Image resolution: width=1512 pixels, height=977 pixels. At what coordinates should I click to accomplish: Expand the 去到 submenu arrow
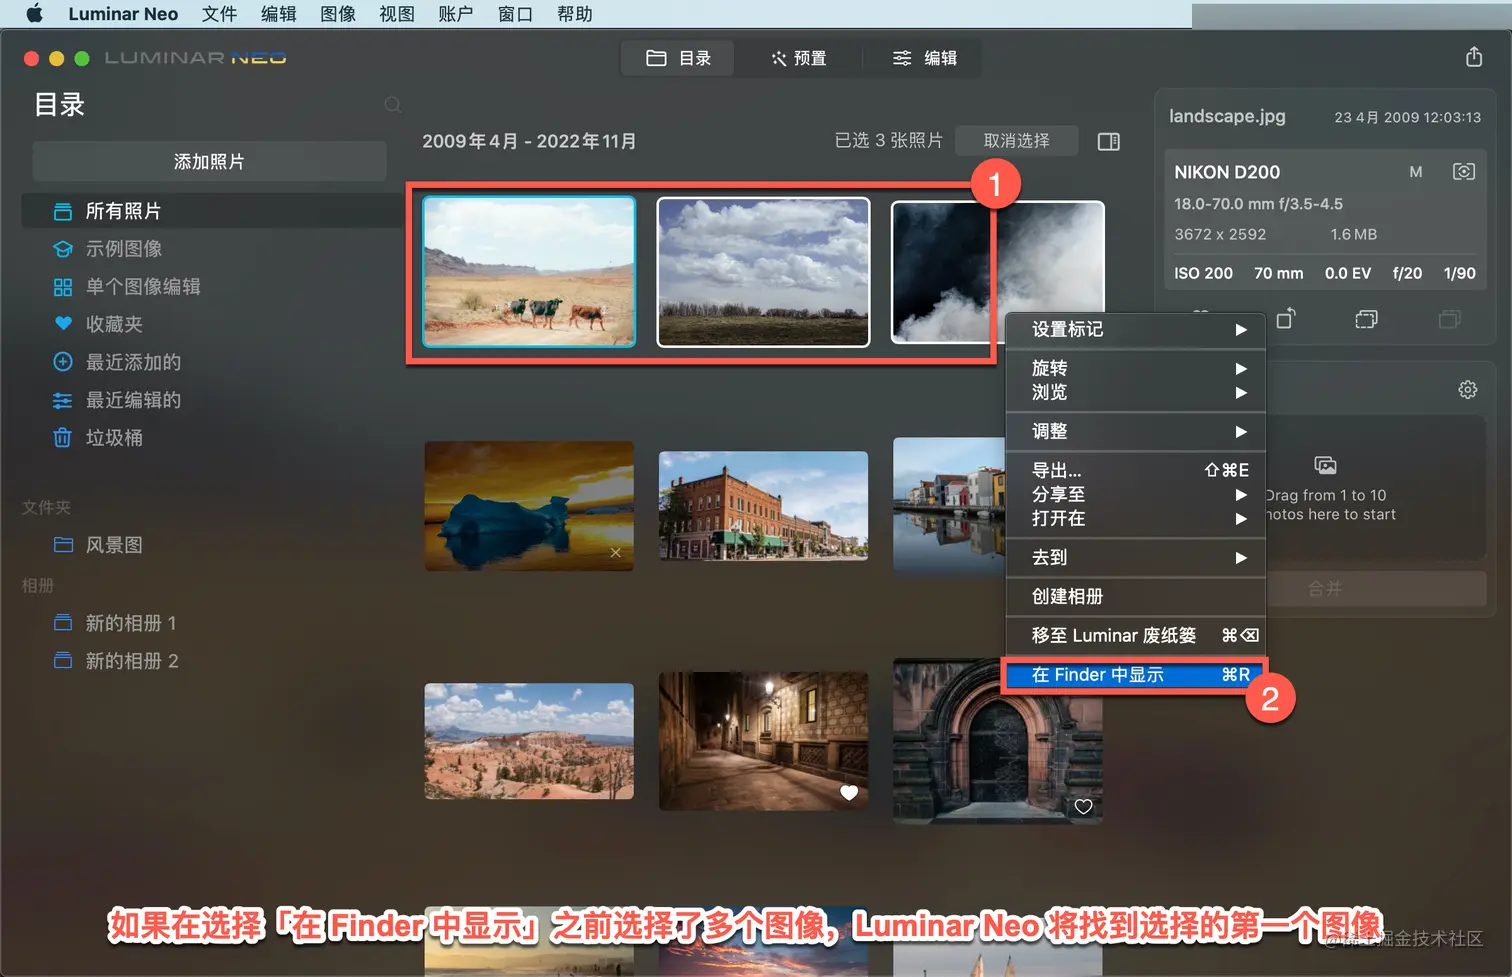[1241, 558]
